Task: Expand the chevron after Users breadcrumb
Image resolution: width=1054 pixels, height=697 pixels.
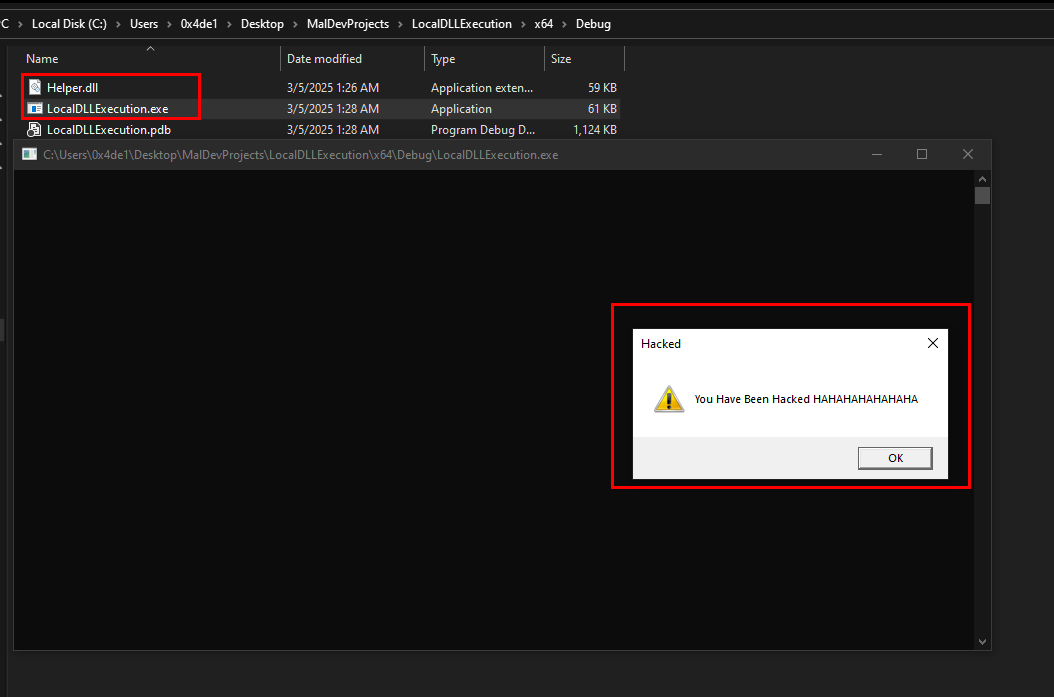Action: [169, 24]
